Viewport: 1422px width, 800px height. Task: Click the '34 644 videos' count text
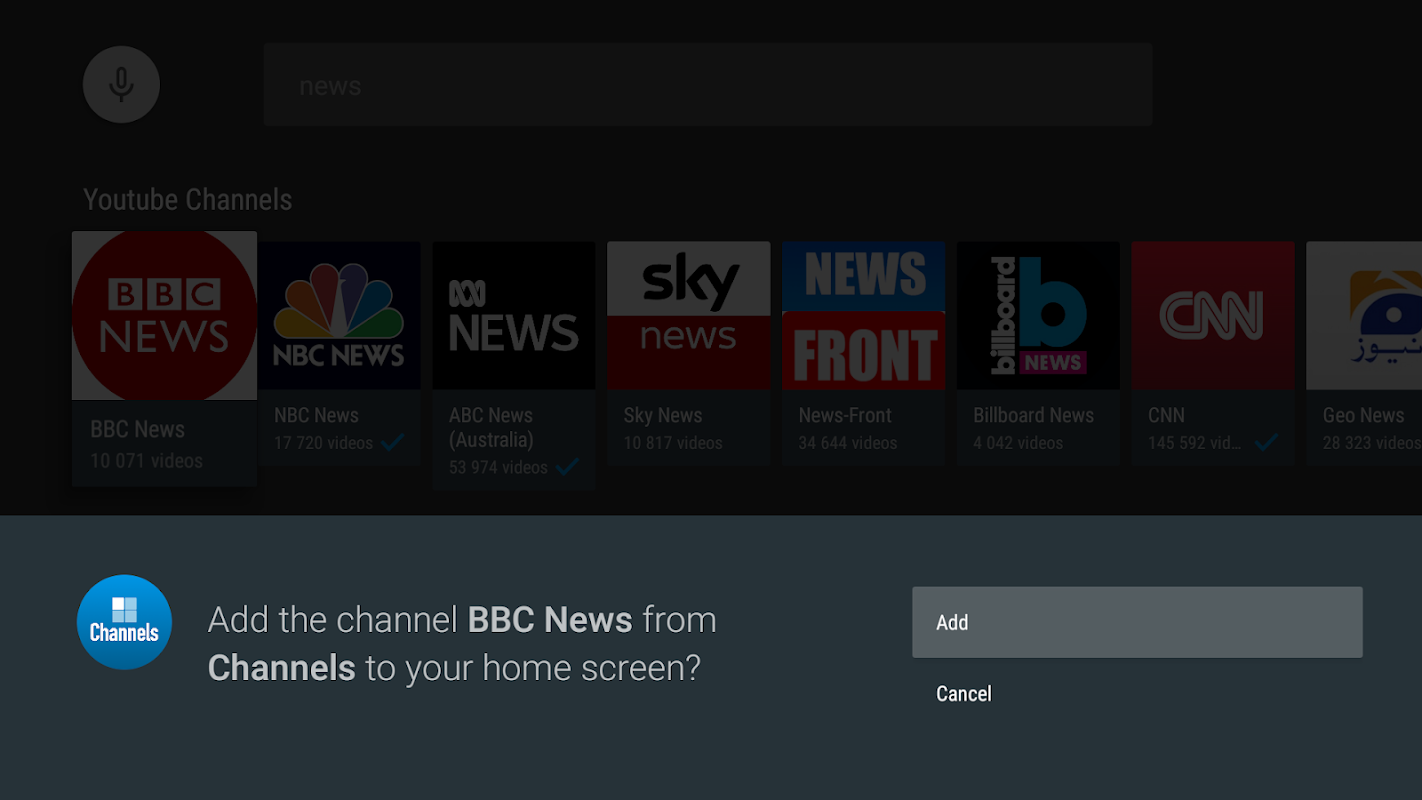848,443
